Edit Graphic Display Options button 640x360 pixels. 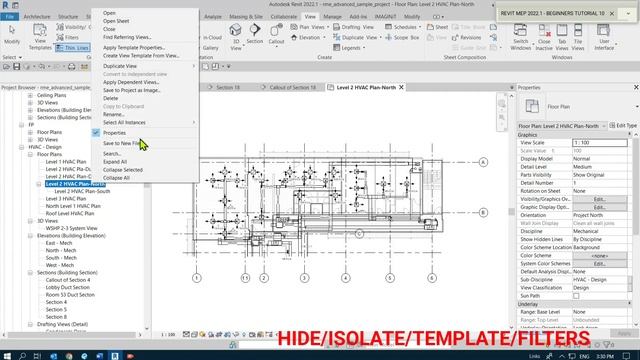(x=600, y=207)
